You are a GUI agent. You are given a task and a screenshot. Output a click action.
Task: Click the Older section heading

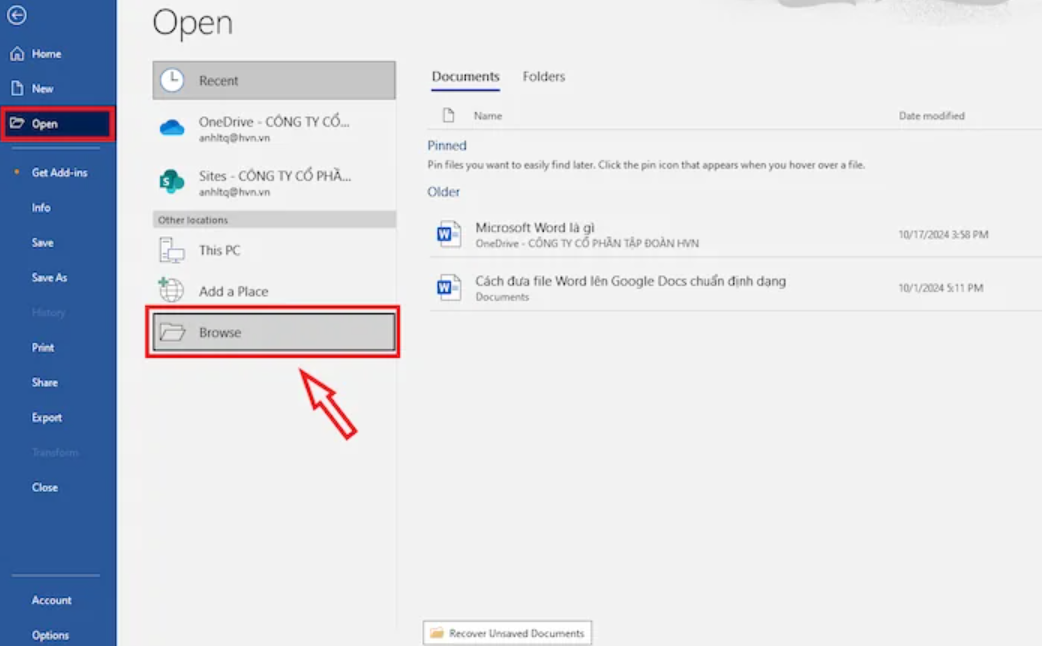click(x=443, y=192)
